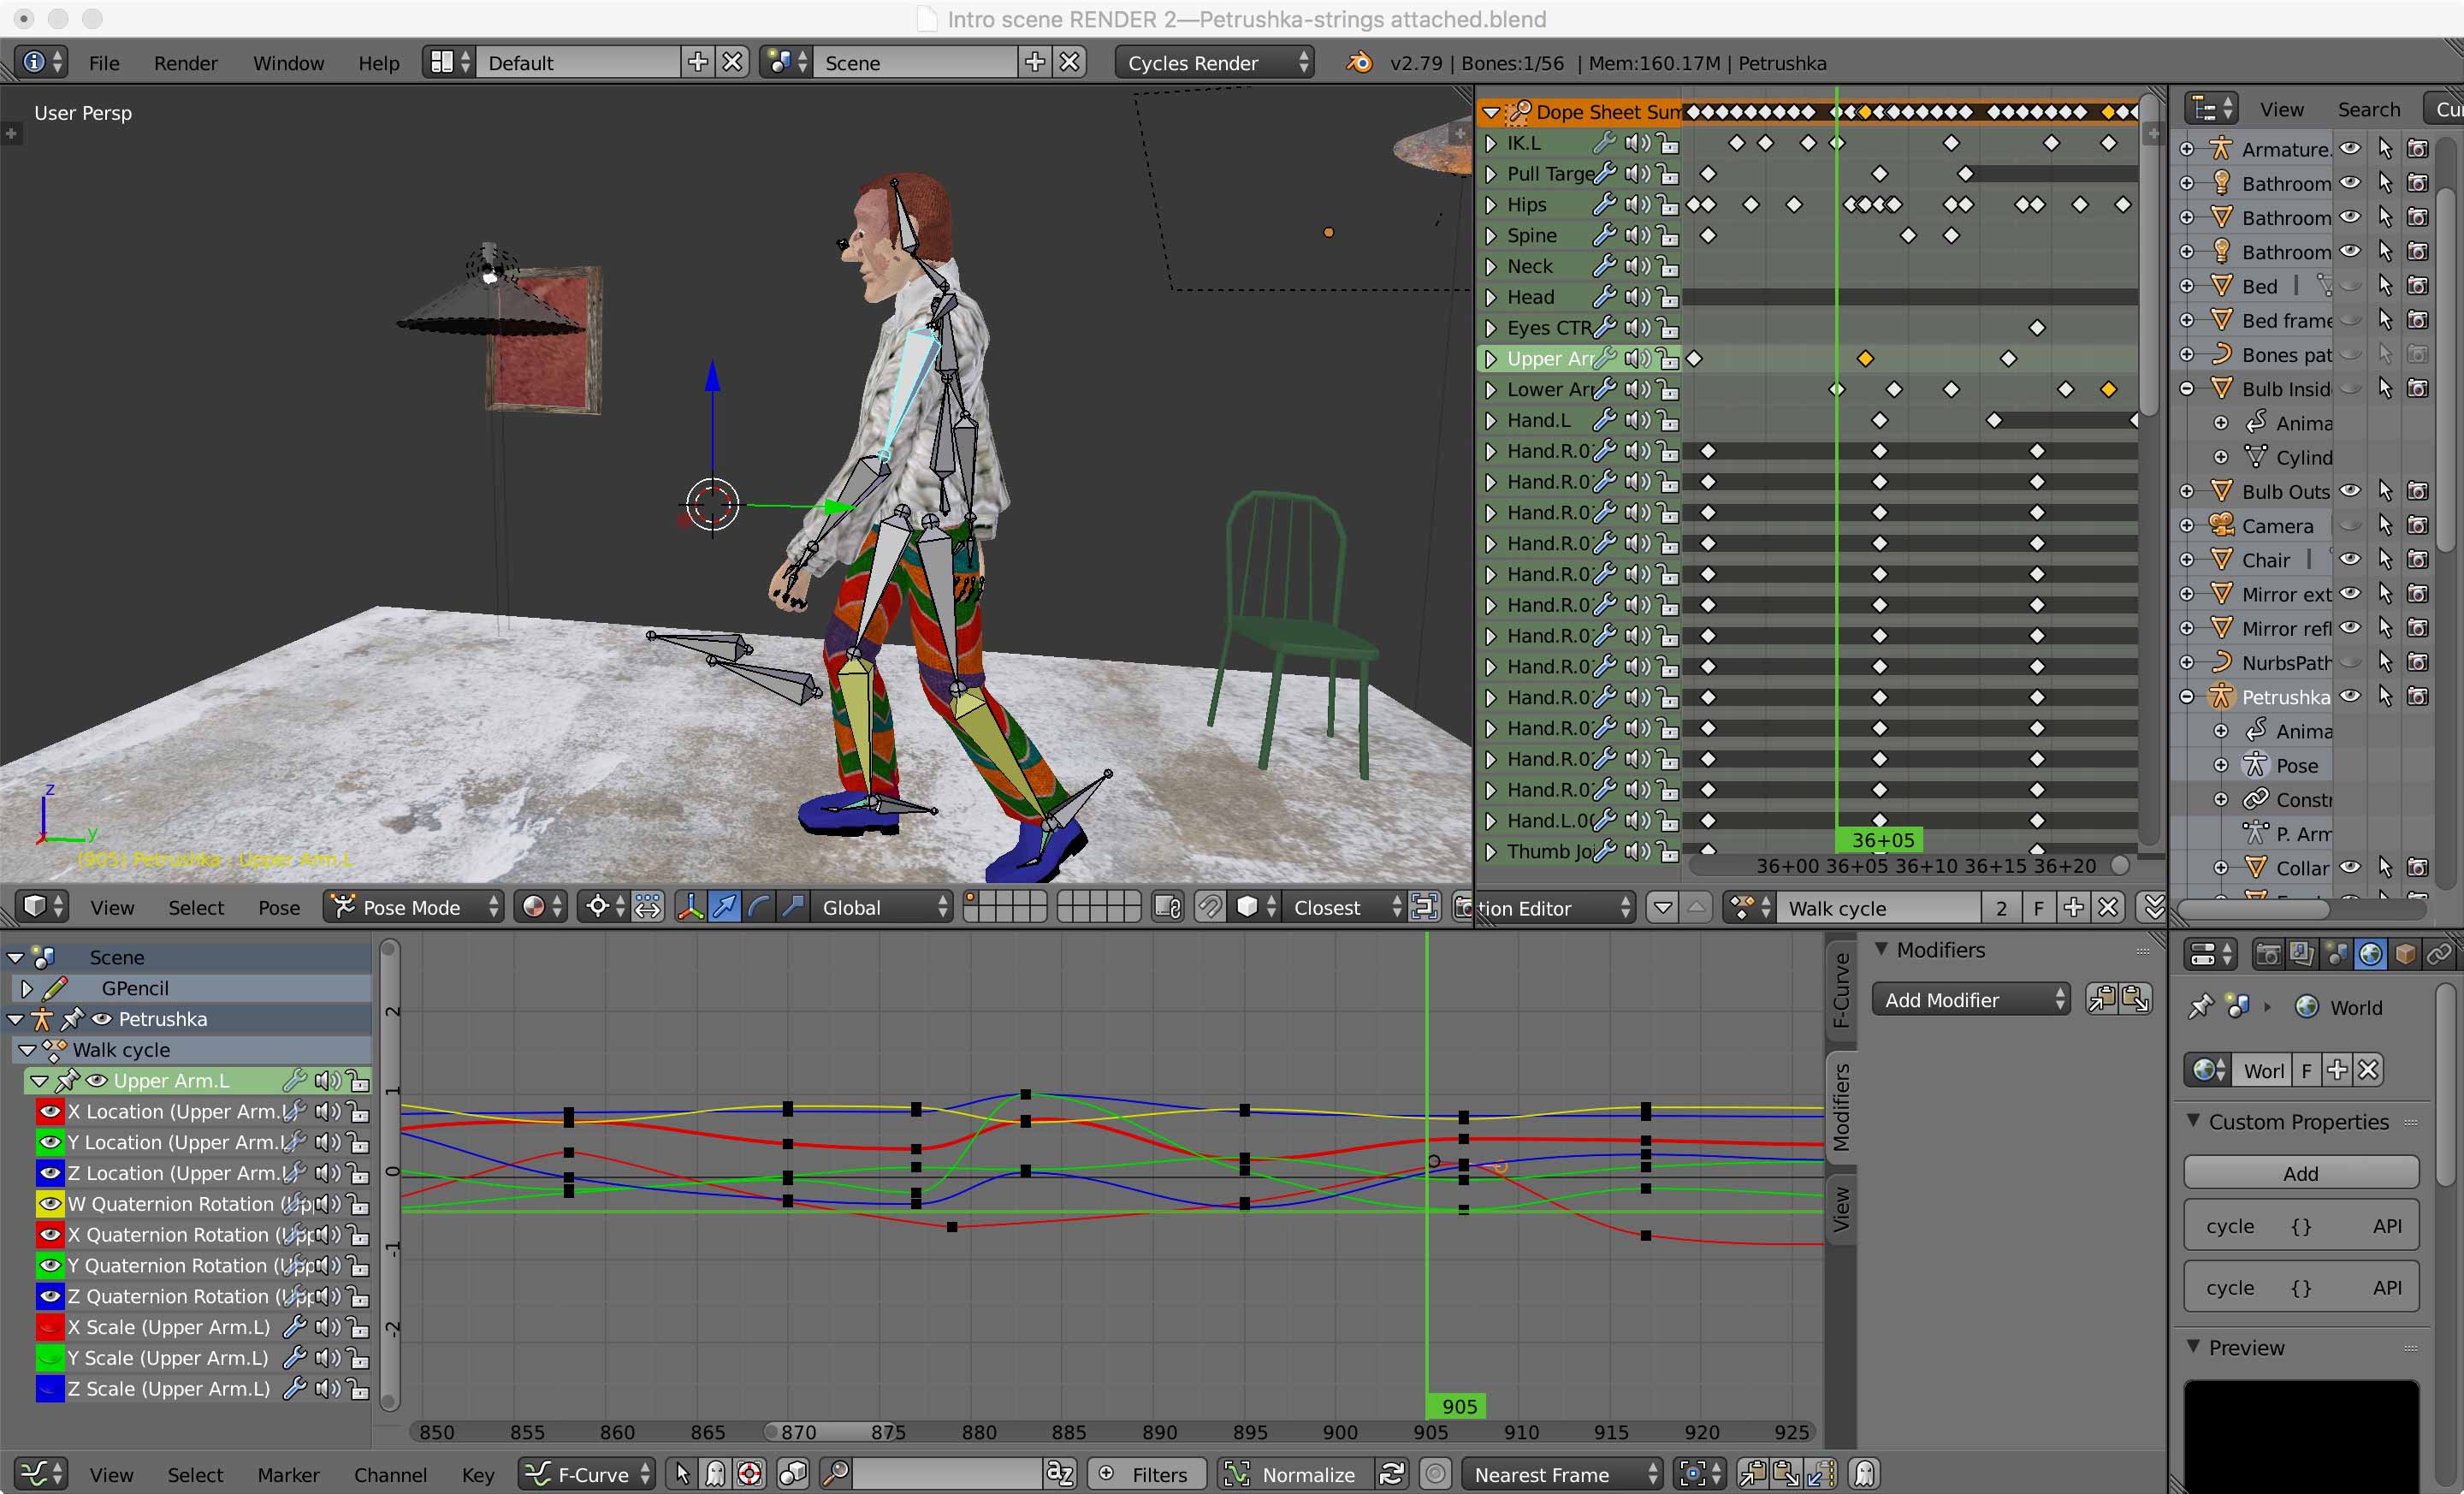The height and width of the screenshot is (1494, 2464).
Task: Click the rotate manipulator arc icon
Action: pyautogui.click(x=759, y=907)
